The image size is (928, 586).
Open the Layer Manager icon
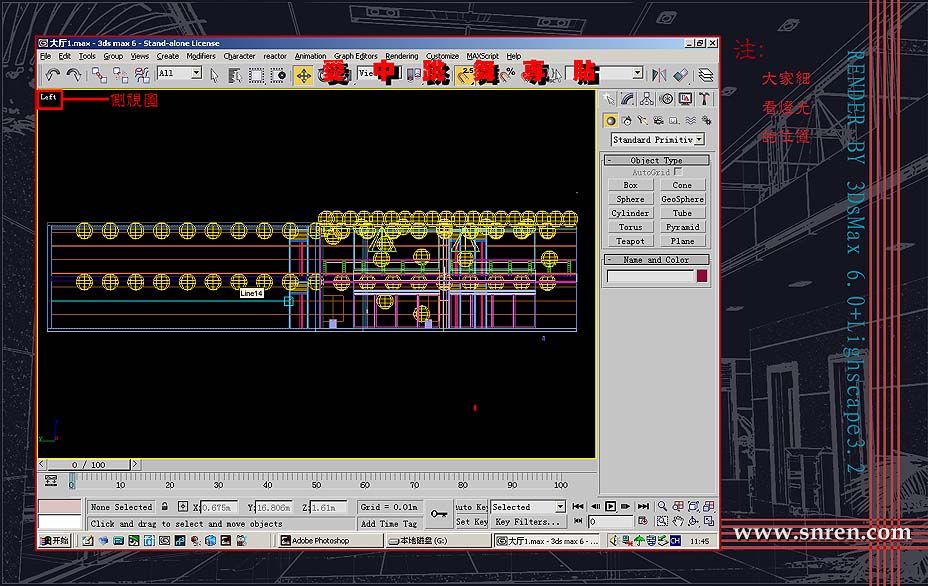point(705,75)
